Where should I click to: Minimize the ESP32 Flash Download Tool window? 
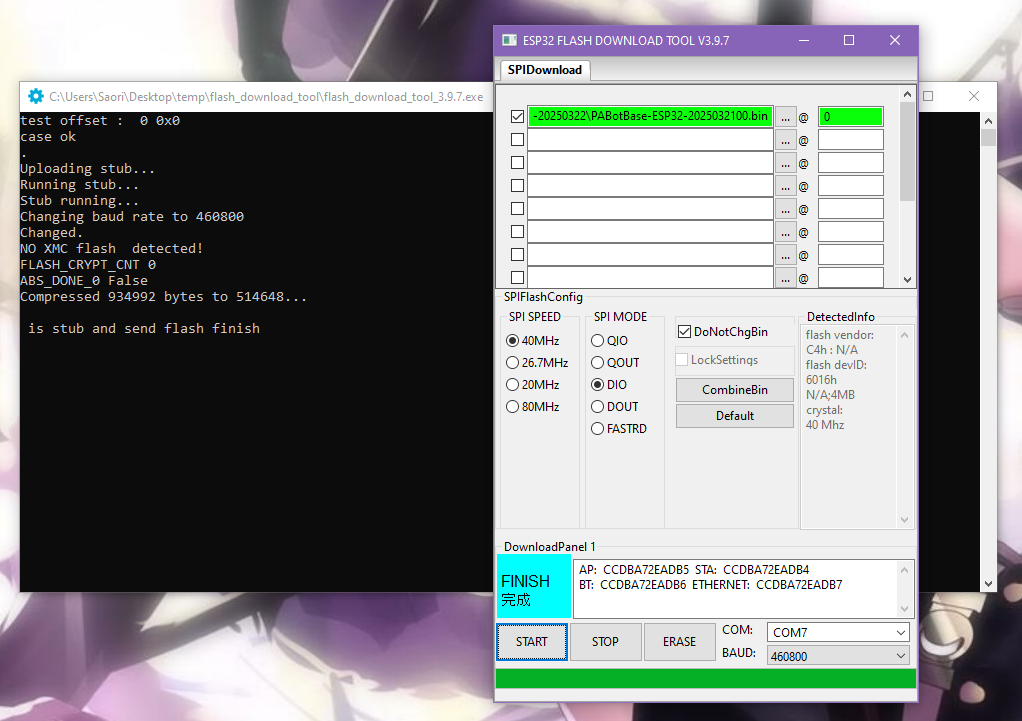click(x=803, y=40)
